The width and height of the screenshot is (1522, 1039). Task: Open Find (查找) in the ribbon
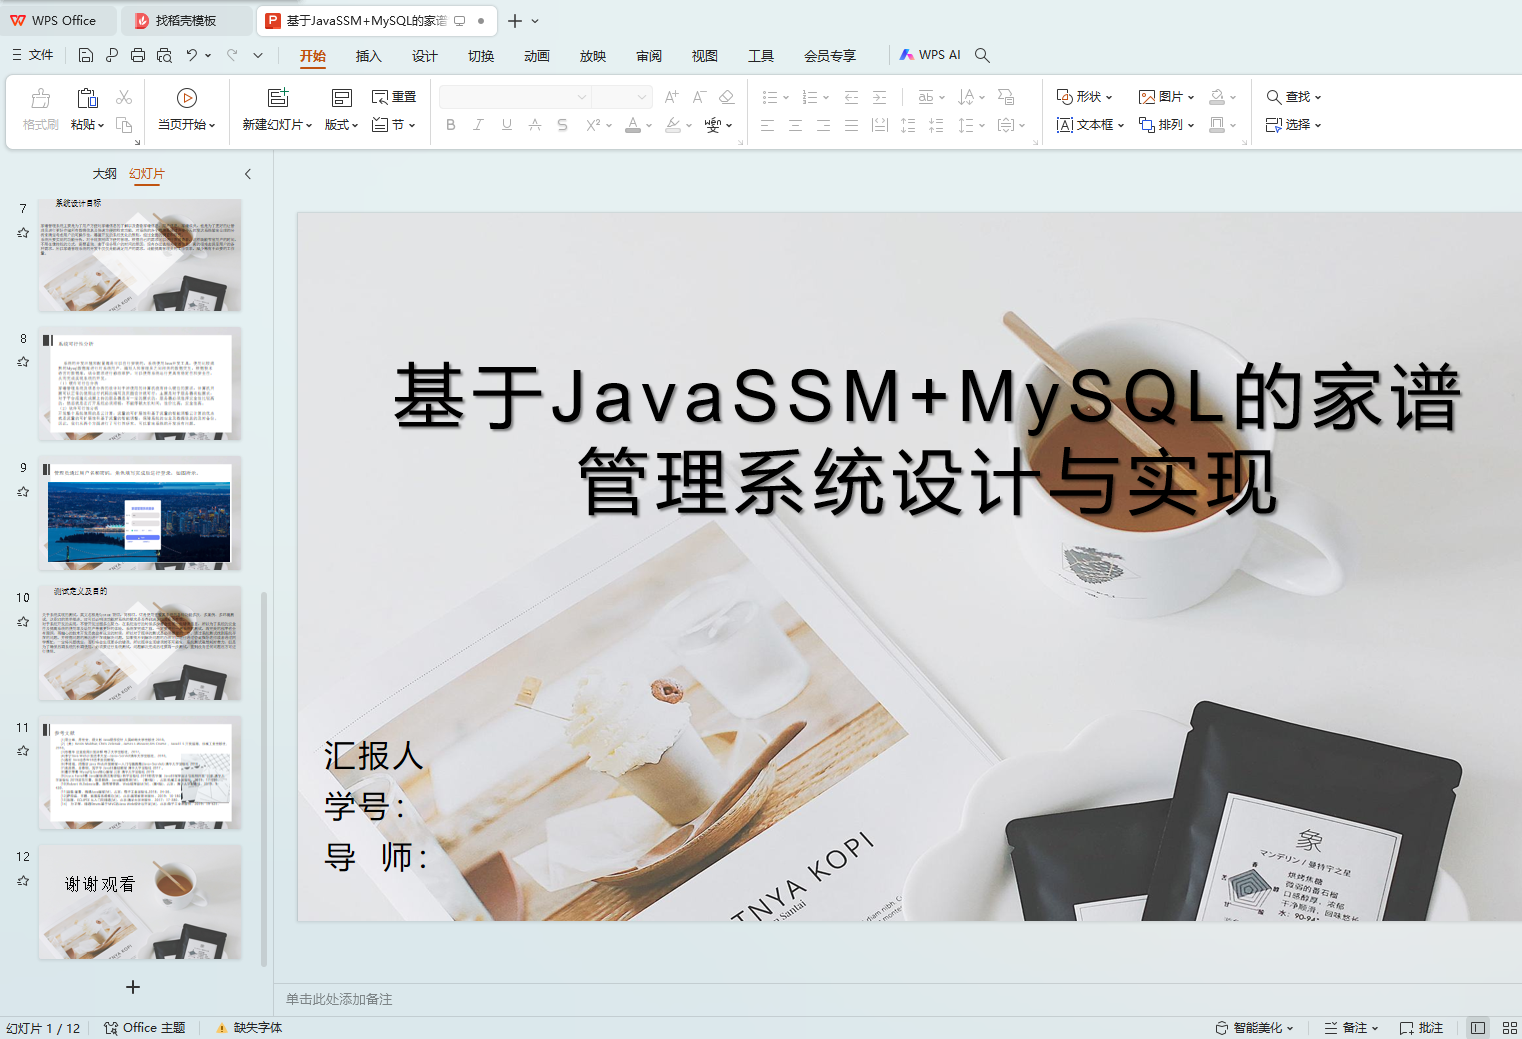pyautogui.click(x=1294, y=97)
